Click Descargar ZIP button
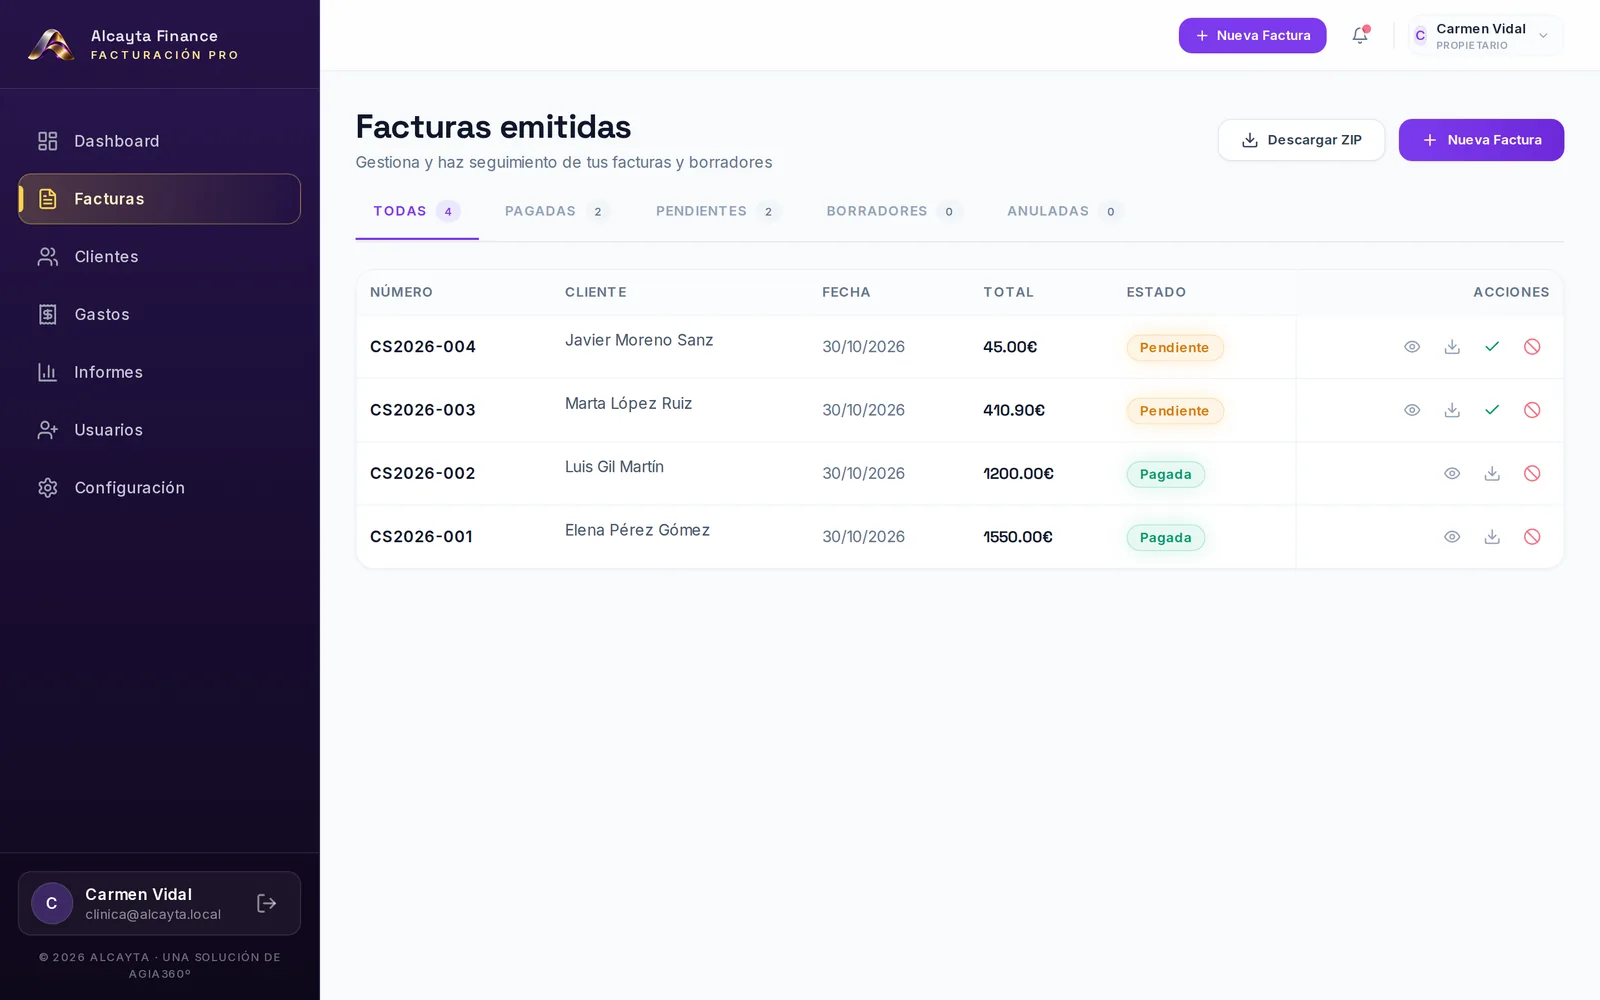This screenshot has height=1000, width=1600. (1301, 140)
